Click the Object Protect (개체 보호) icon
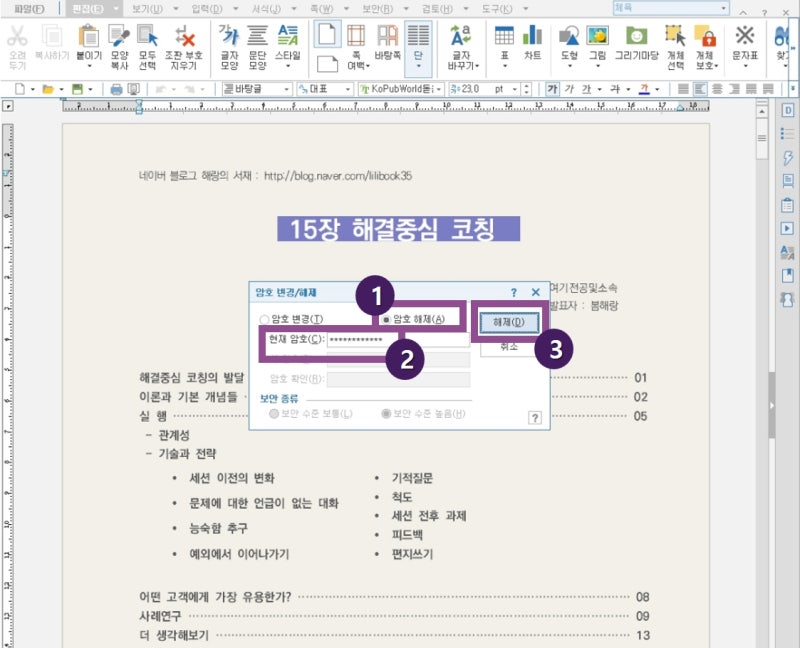Viewport: 800px width, 648px height. 706,37
